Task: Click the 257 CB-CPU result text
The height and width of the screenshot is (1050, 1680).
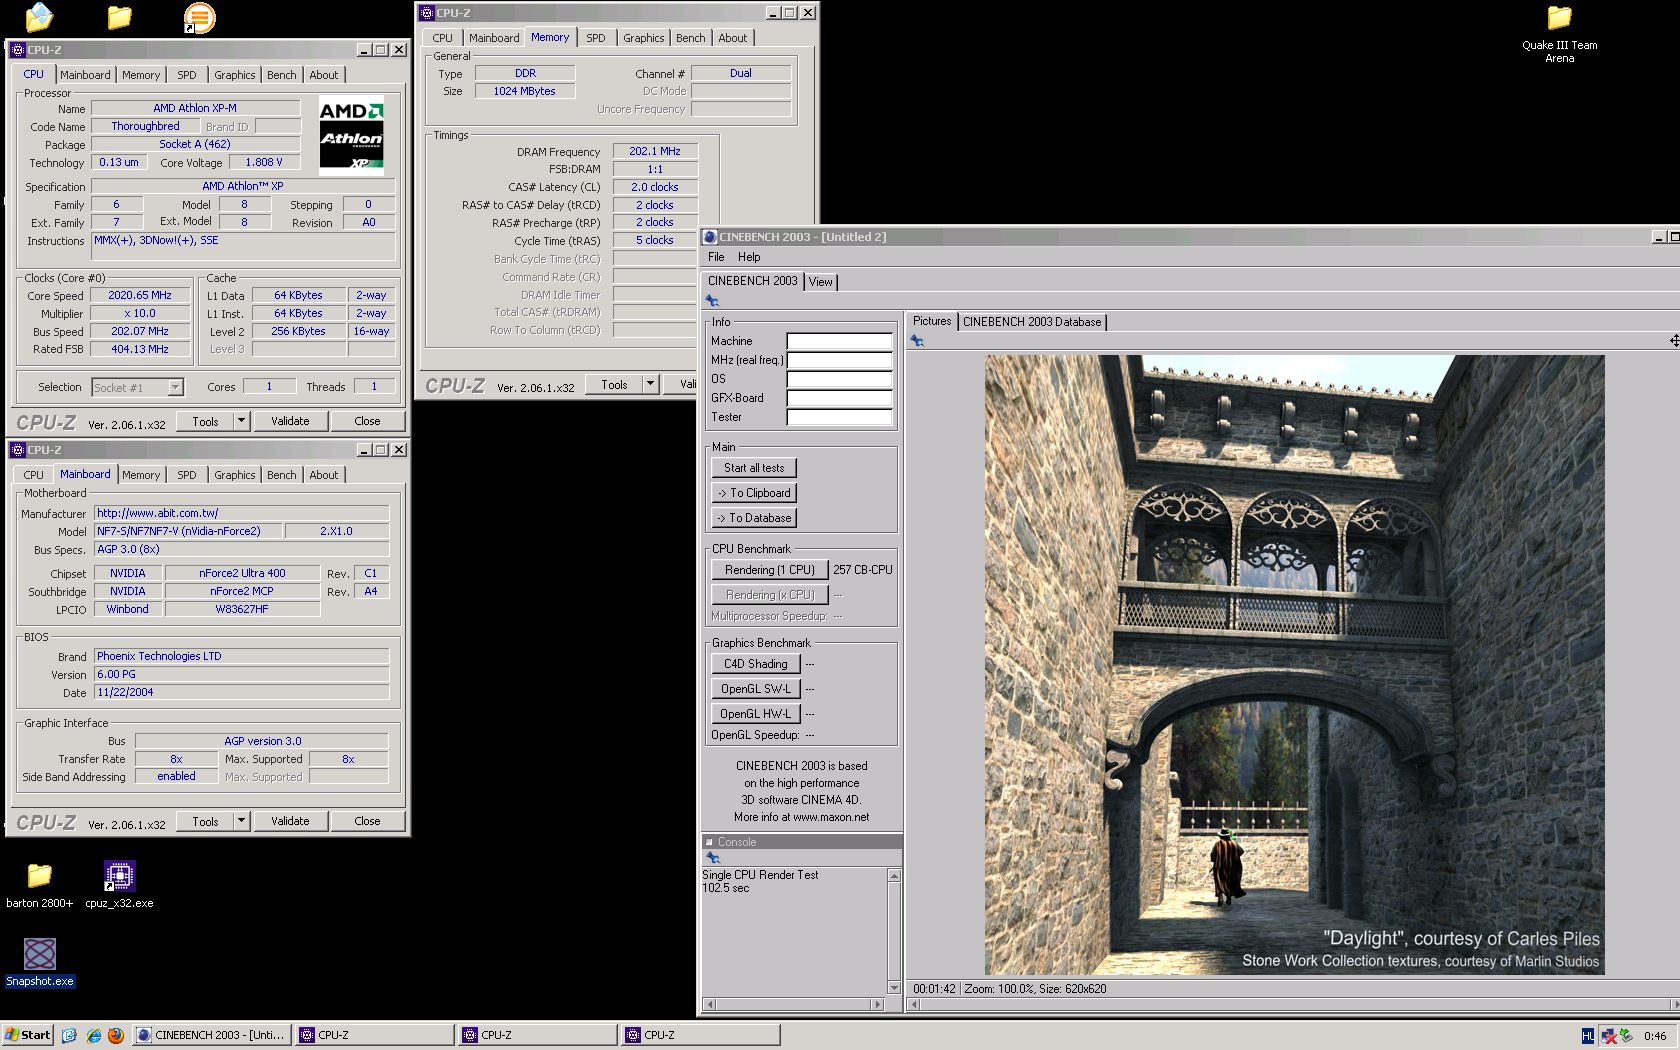Action: (x=863, y=570)
